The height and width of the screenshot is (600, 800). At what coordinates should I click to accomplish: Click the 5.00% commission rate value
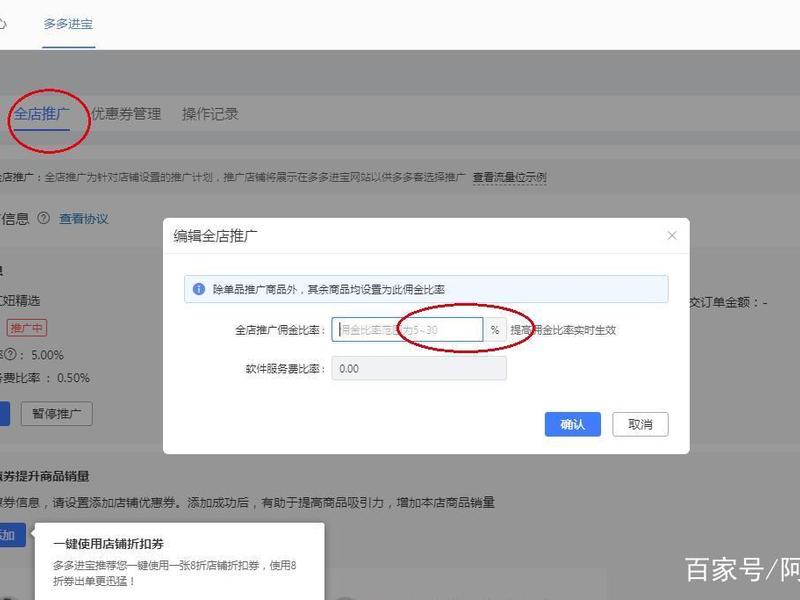[x=47, y=355]
